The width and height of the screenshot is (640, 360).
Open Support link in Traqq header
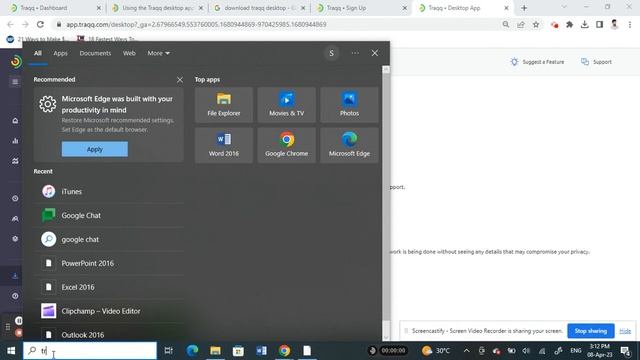[x=596, y=62]
